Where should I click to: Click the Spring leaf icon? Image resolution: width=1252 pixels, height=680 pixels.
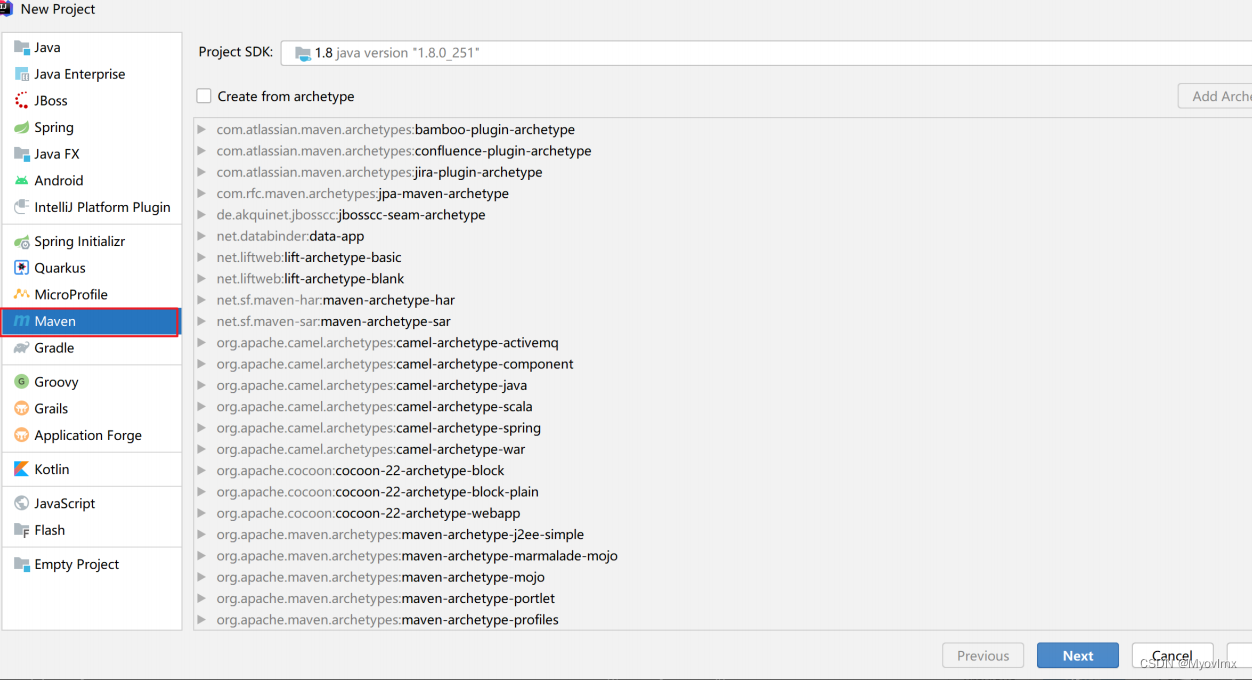pos(22,127)
